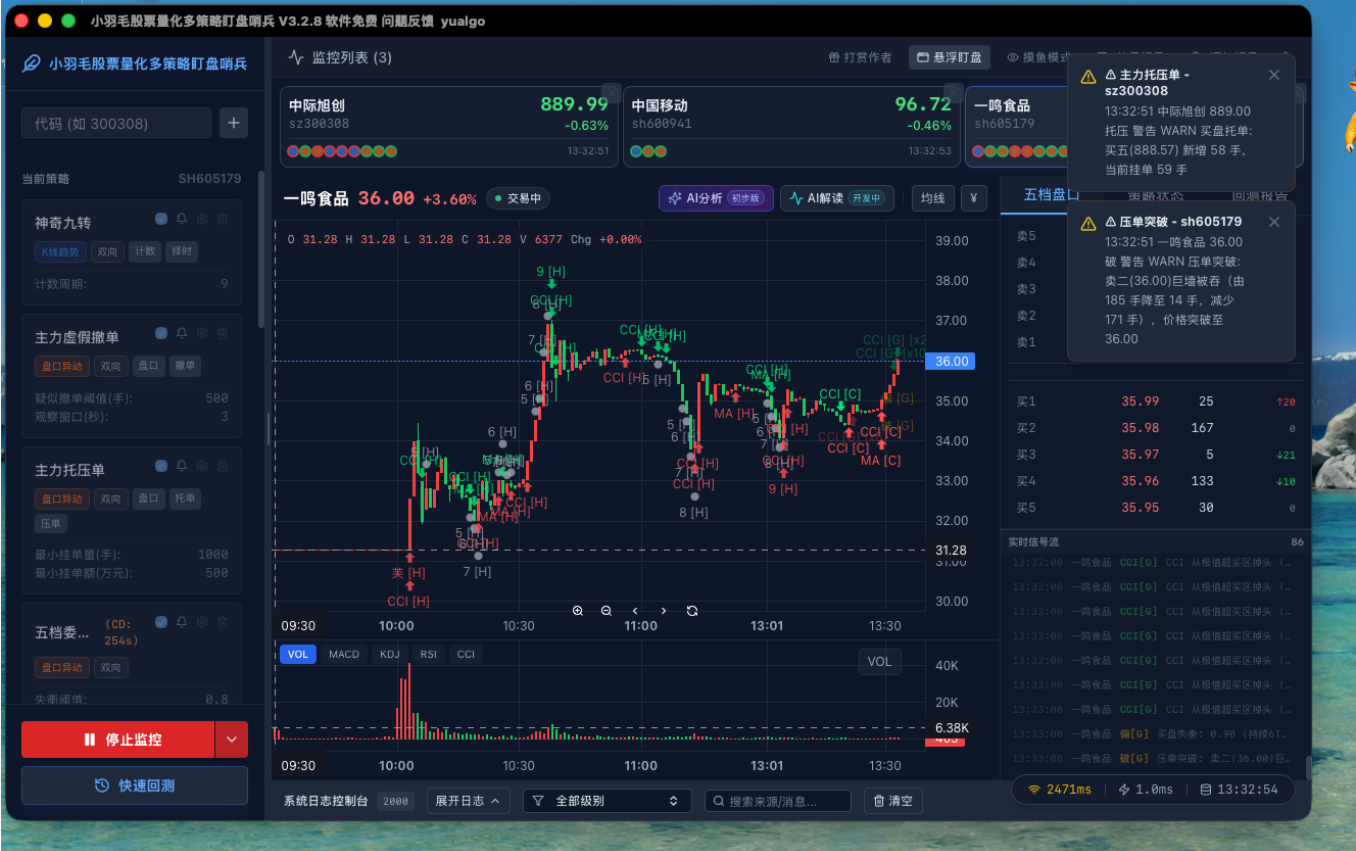
Task: Click the feather logo icon in sidebar
Action: [32, 64]
